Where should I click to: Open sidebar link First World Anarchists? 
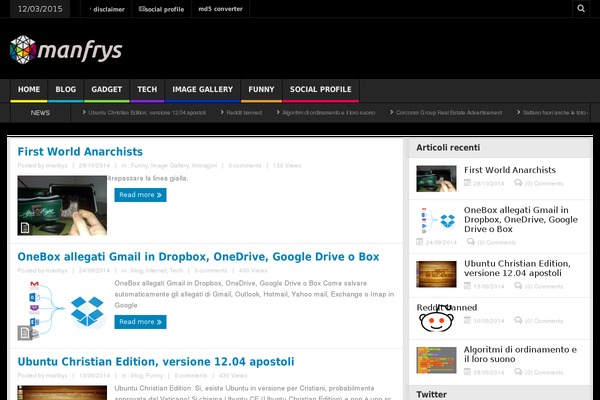(x=510, y=170)
